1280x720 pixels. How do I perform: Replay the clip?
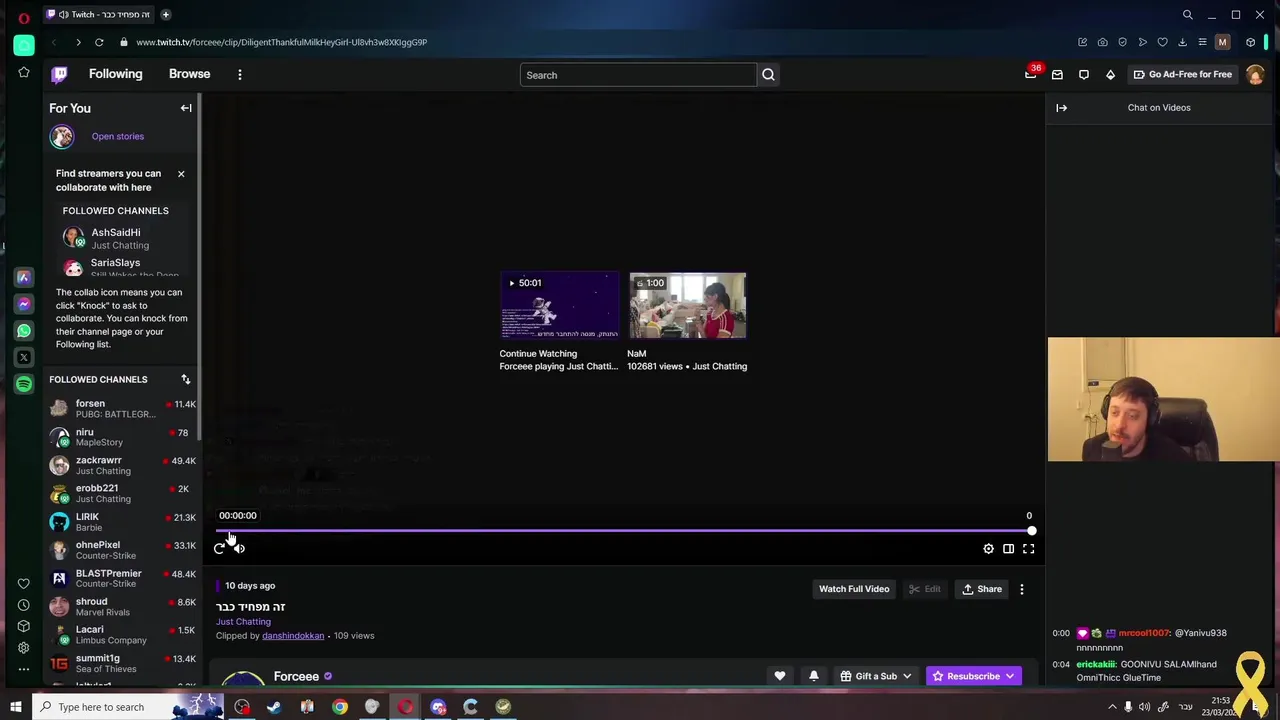point(220,548)
